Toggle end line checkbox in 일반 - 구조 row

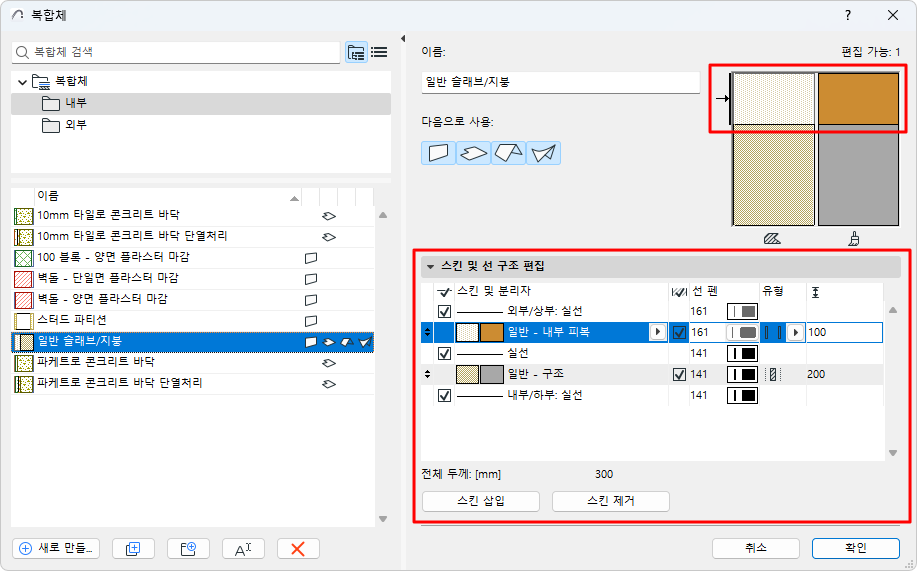(x=679, y=374)
